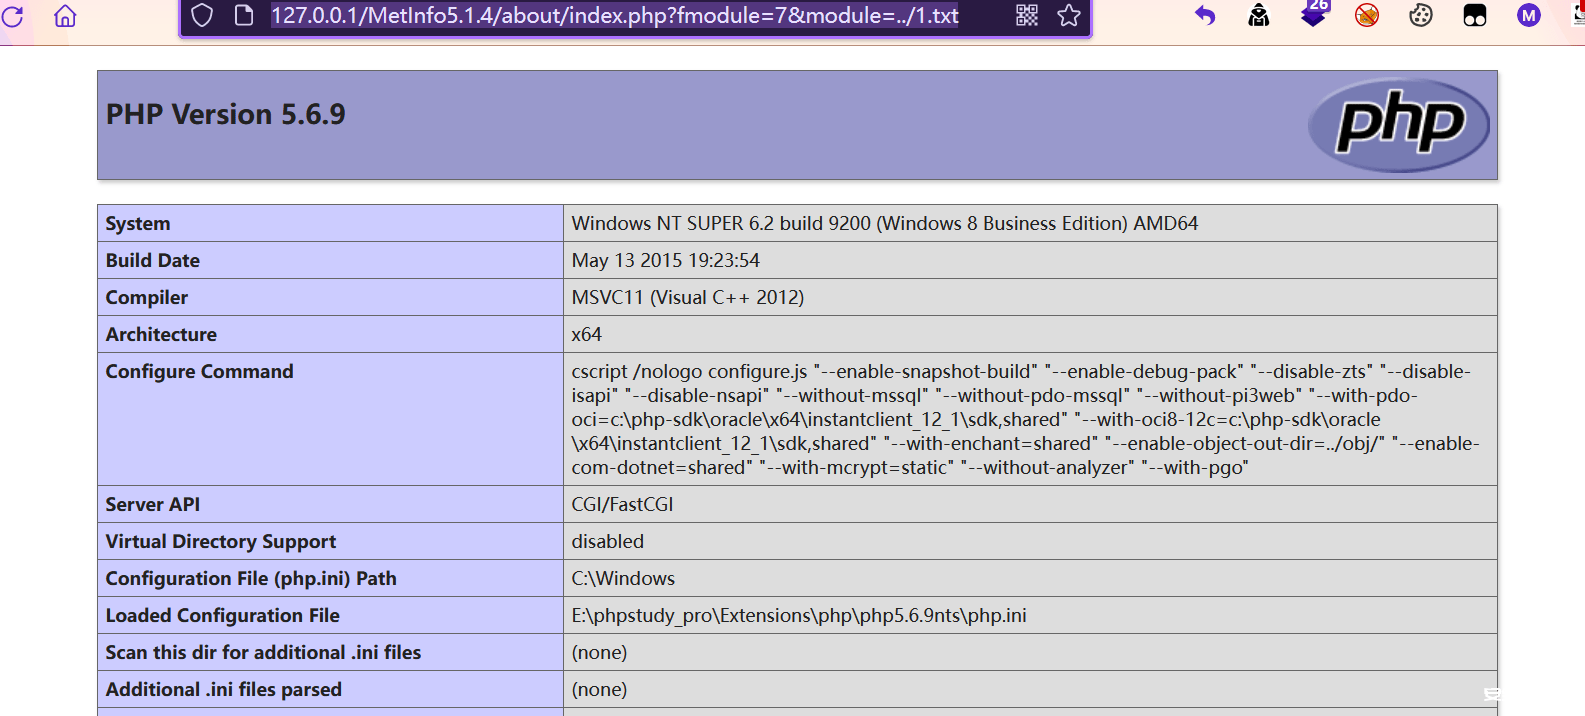Open the QR code generator icon
This screenshot has width=1585, height=716.
pos(1027,15)
